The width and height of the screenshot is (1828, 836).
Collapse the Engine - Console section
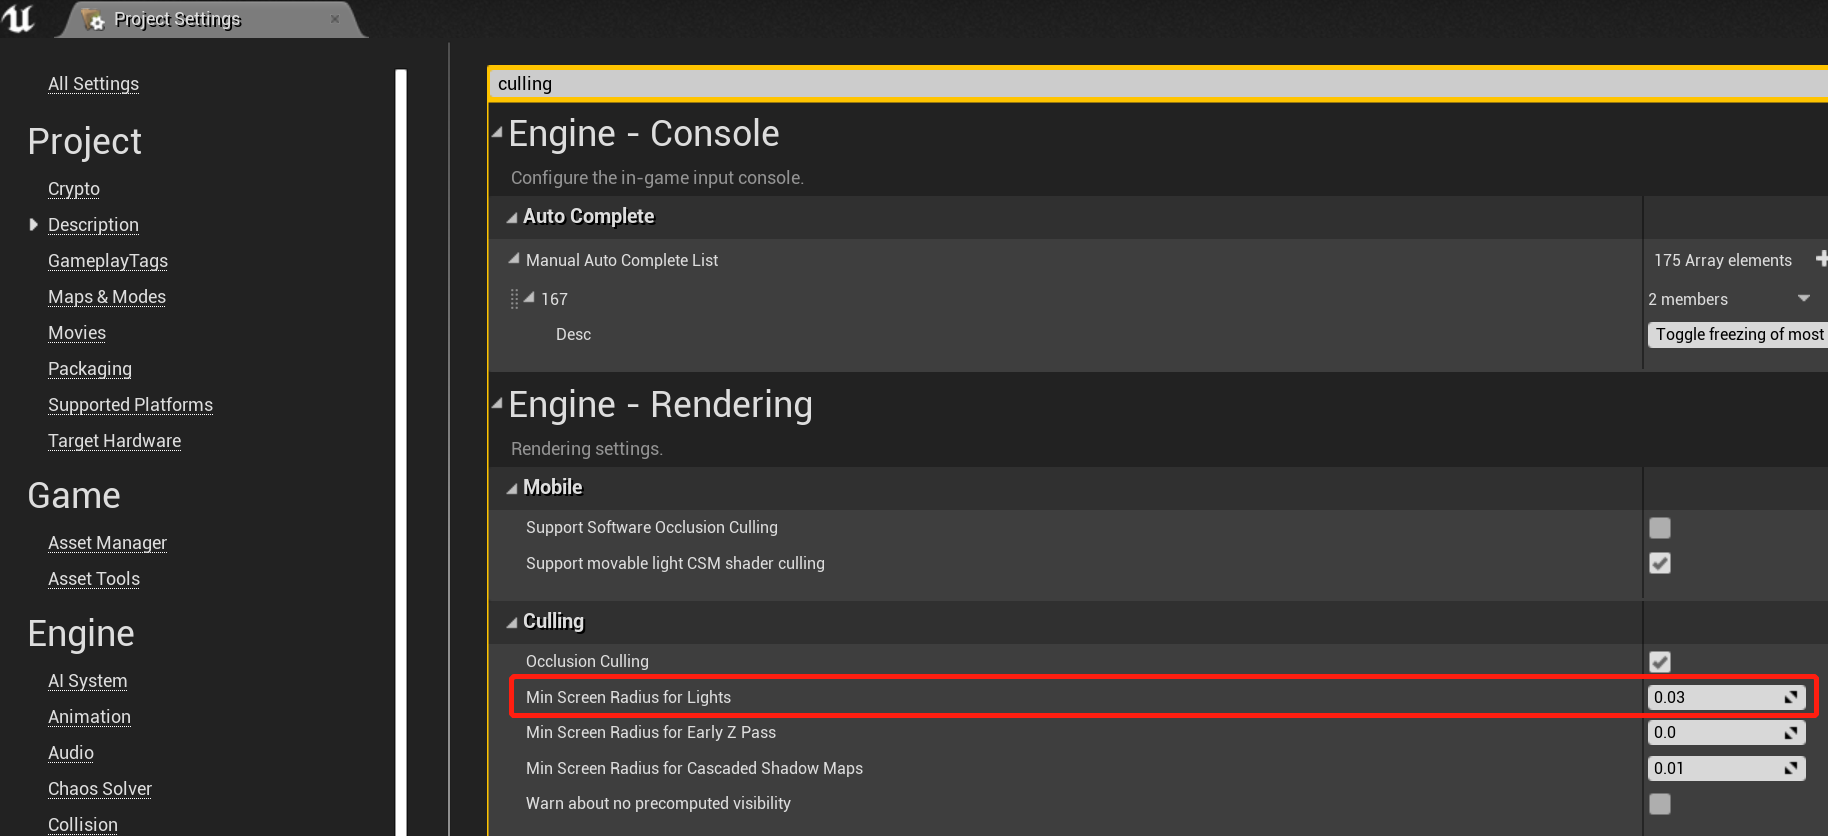click(x=497, y=132)
